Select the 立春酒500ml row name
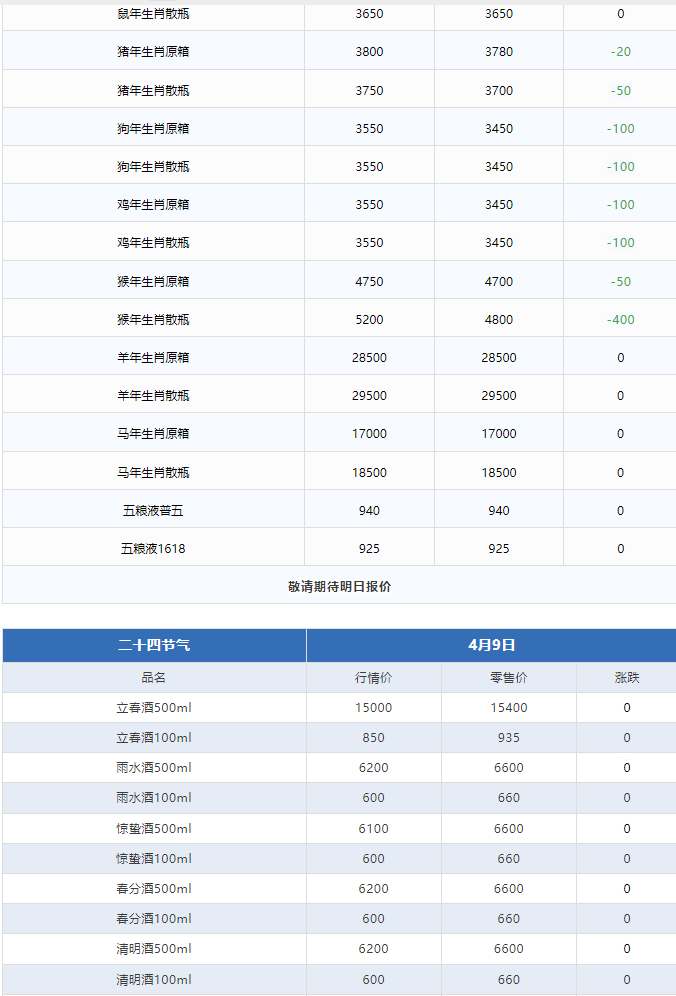676x996 pixels. point(154,708)
